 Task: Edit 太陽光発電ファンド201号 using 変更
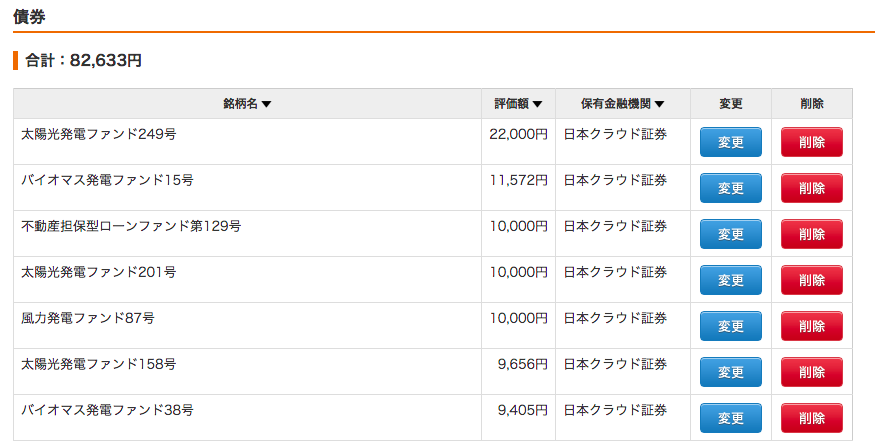[x=730, y=280]
